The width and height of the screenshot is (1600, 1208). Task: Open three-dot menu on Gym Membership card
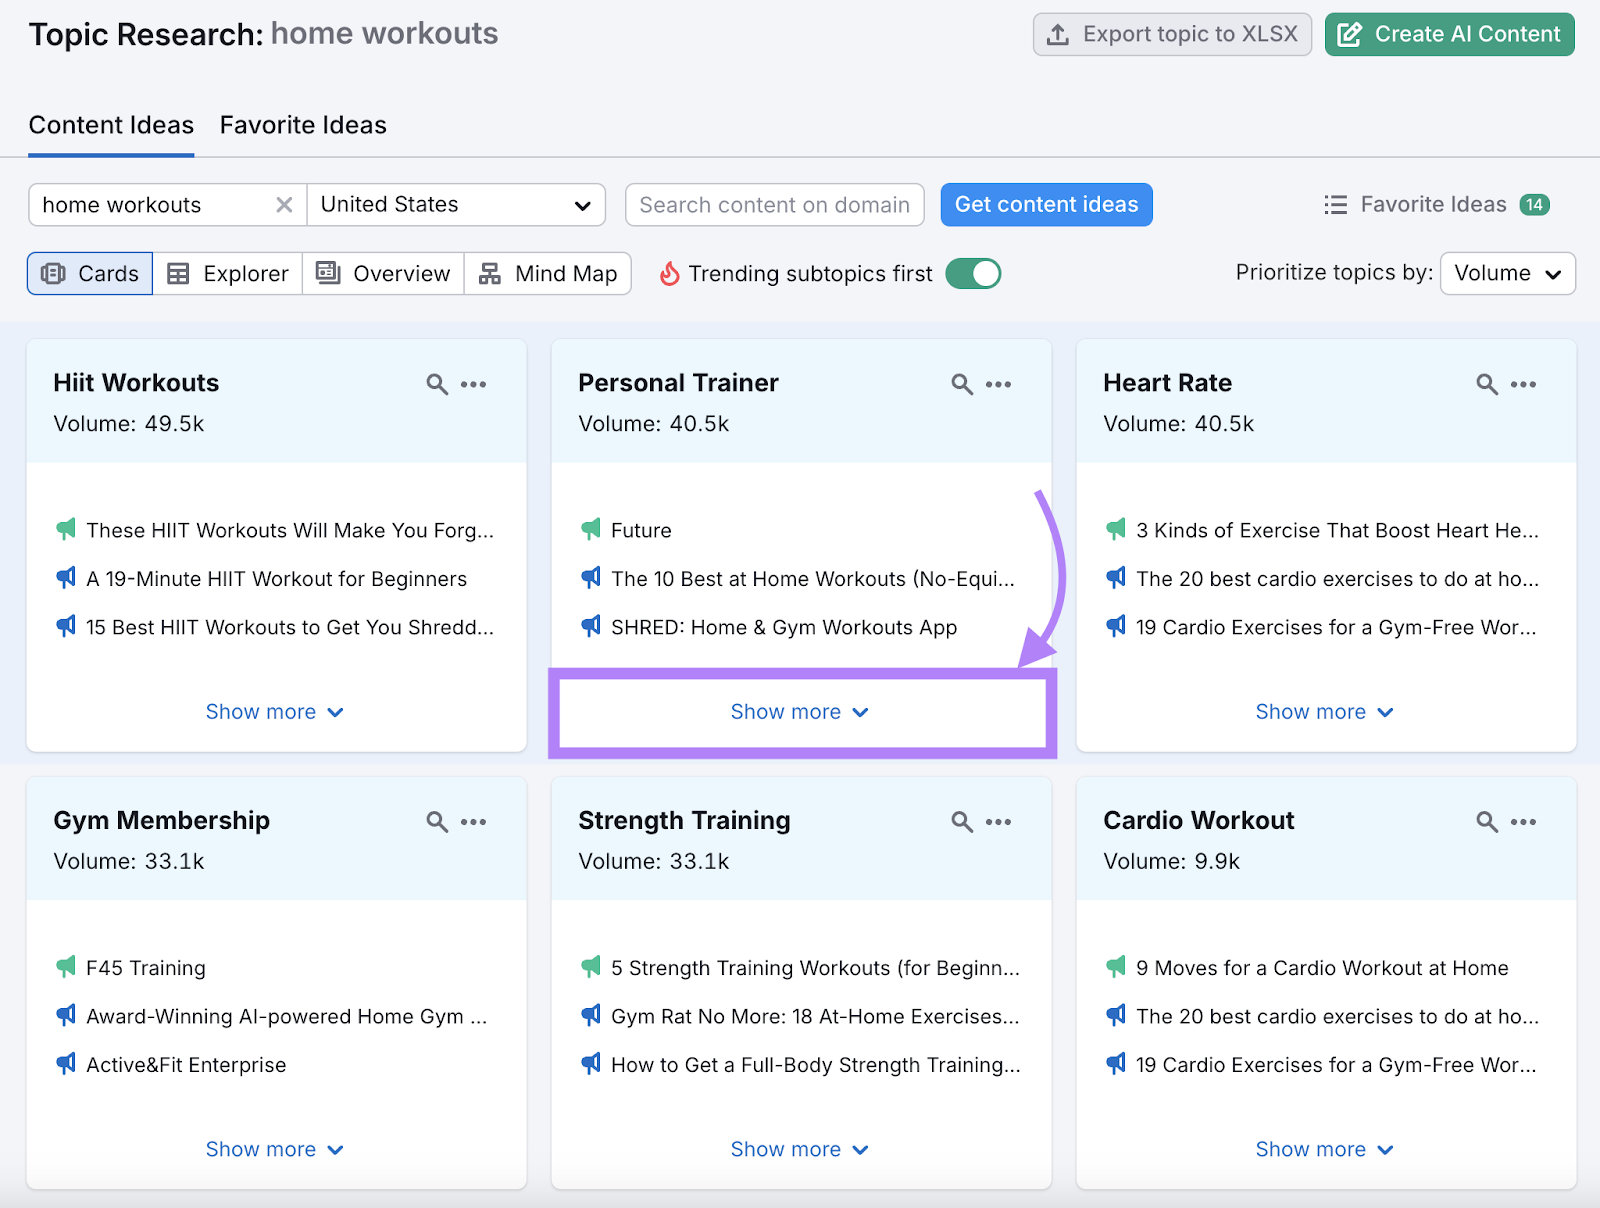tap(473, 822)
